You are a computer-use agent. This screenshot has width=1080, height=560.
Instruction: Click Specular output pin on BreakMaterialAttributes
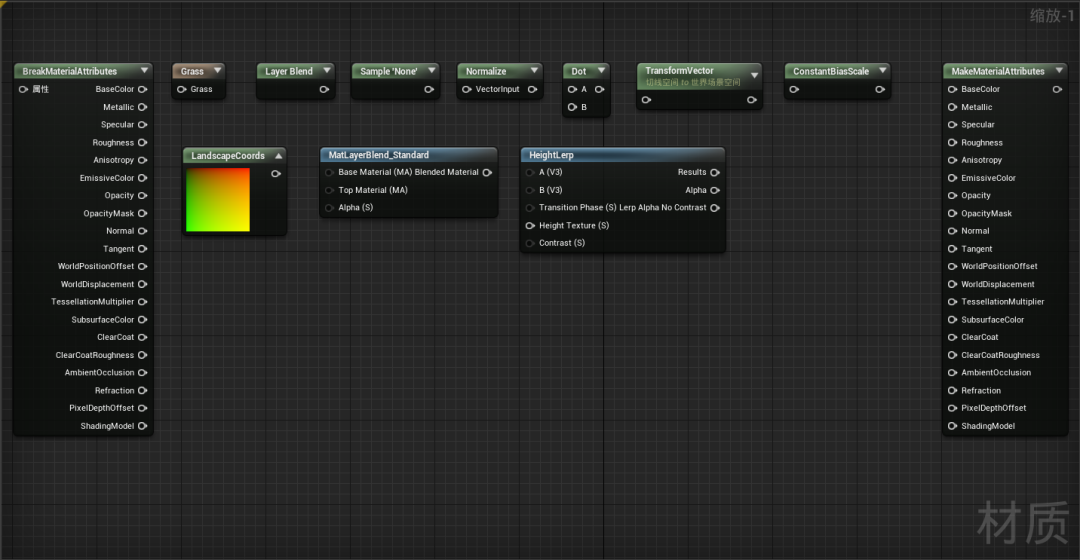pyautogui.click(x=143, y=125)
